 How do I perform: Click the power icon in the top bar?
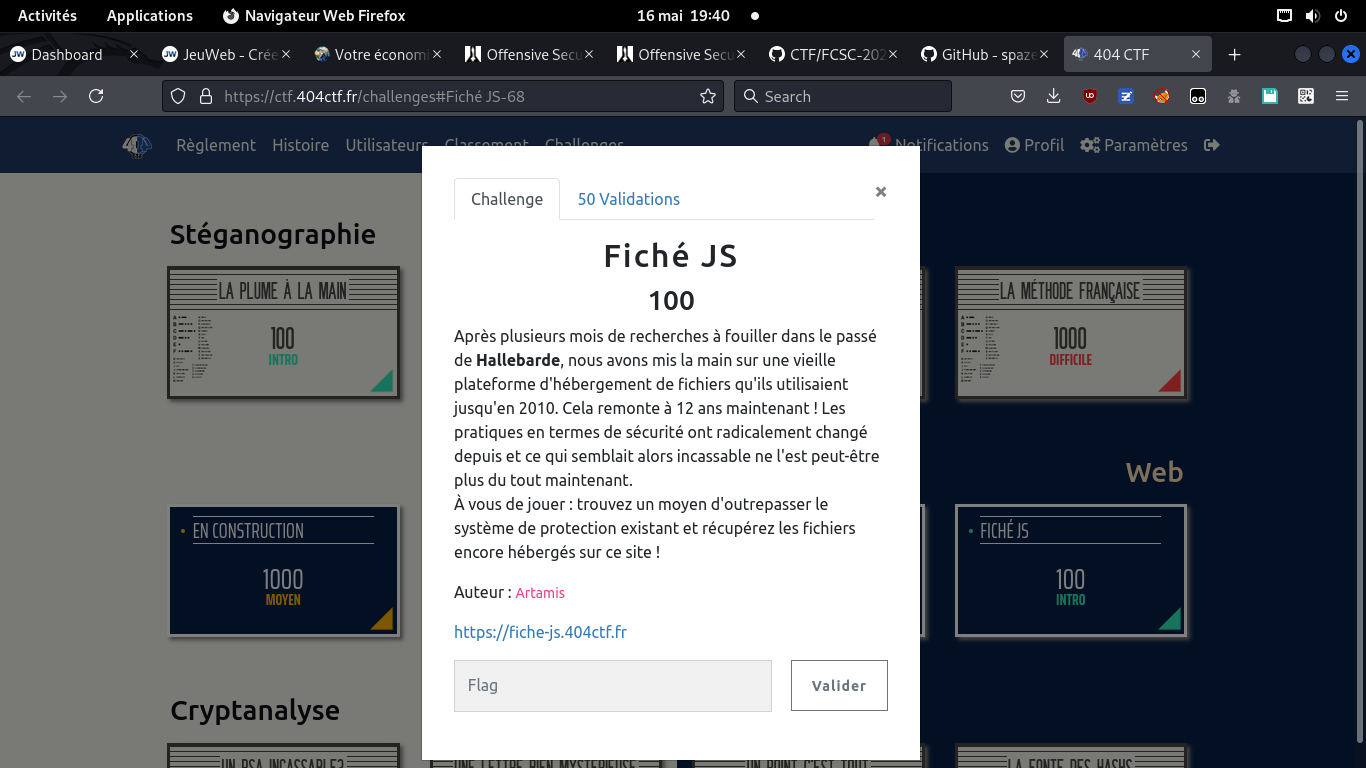[x=1340, y=16]
